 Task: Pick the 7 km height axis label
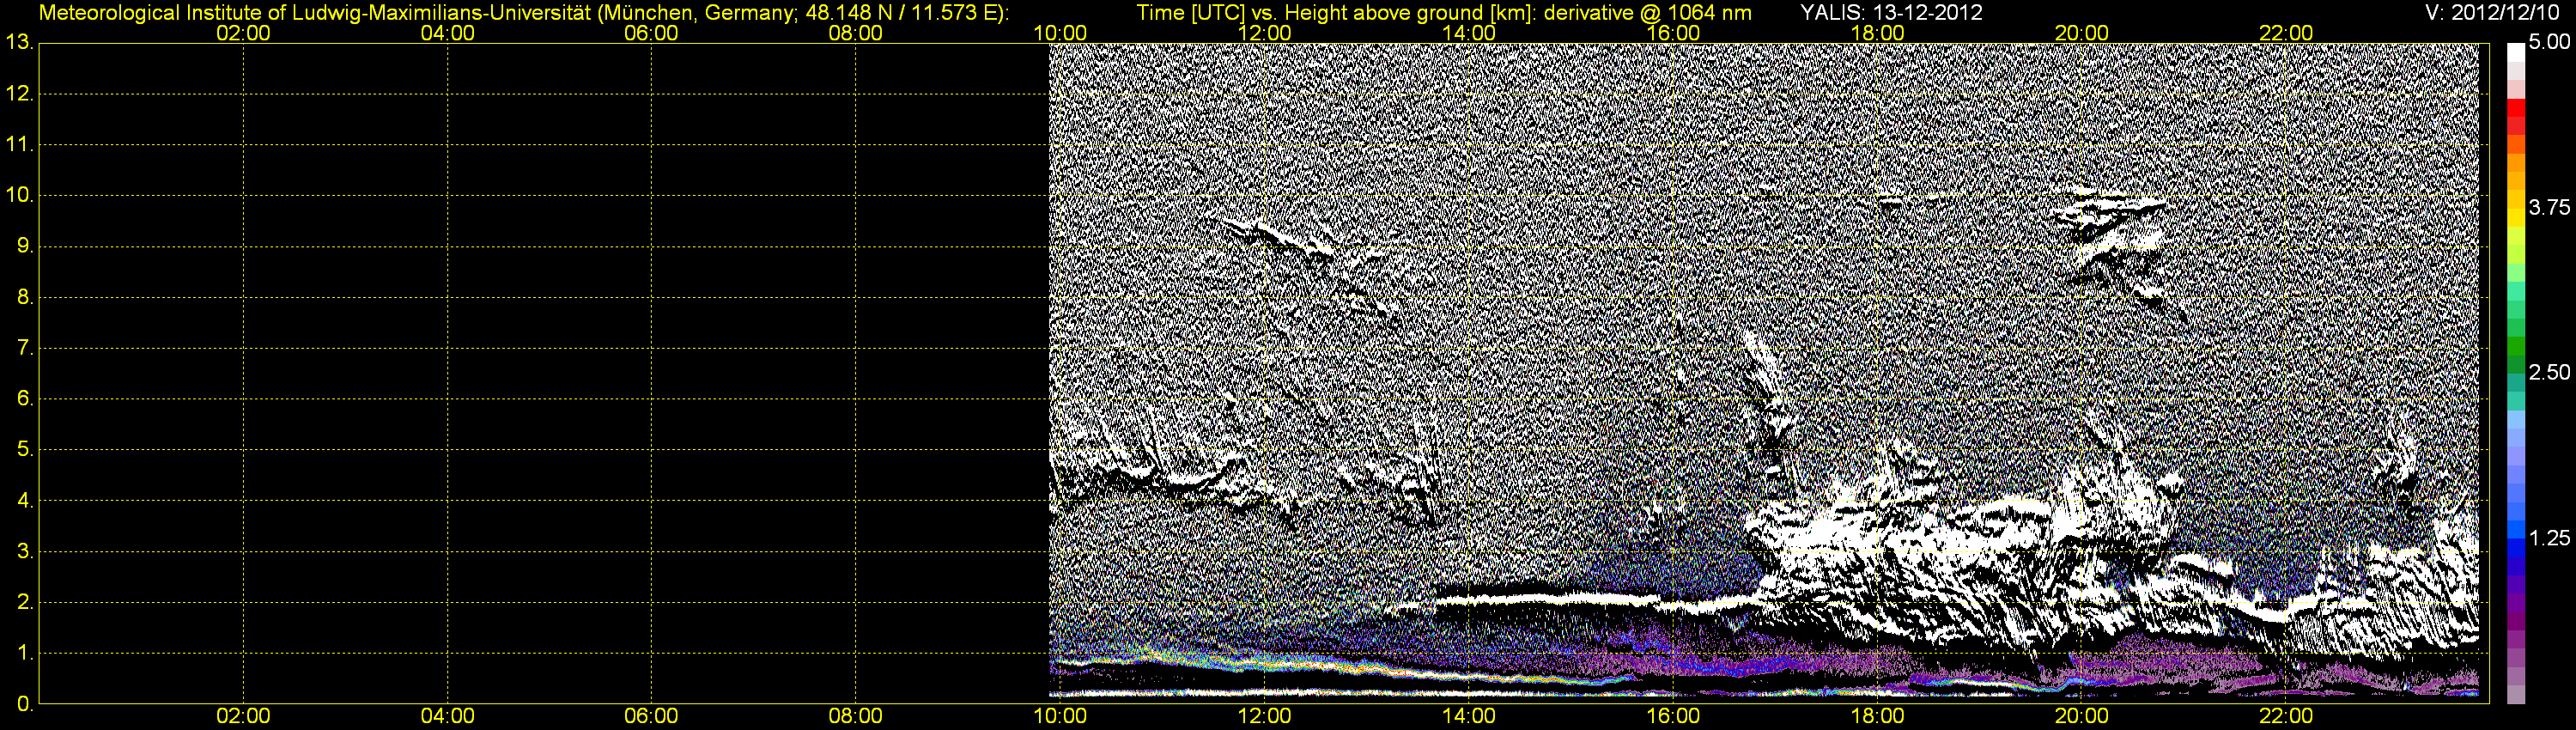[24, 348]
